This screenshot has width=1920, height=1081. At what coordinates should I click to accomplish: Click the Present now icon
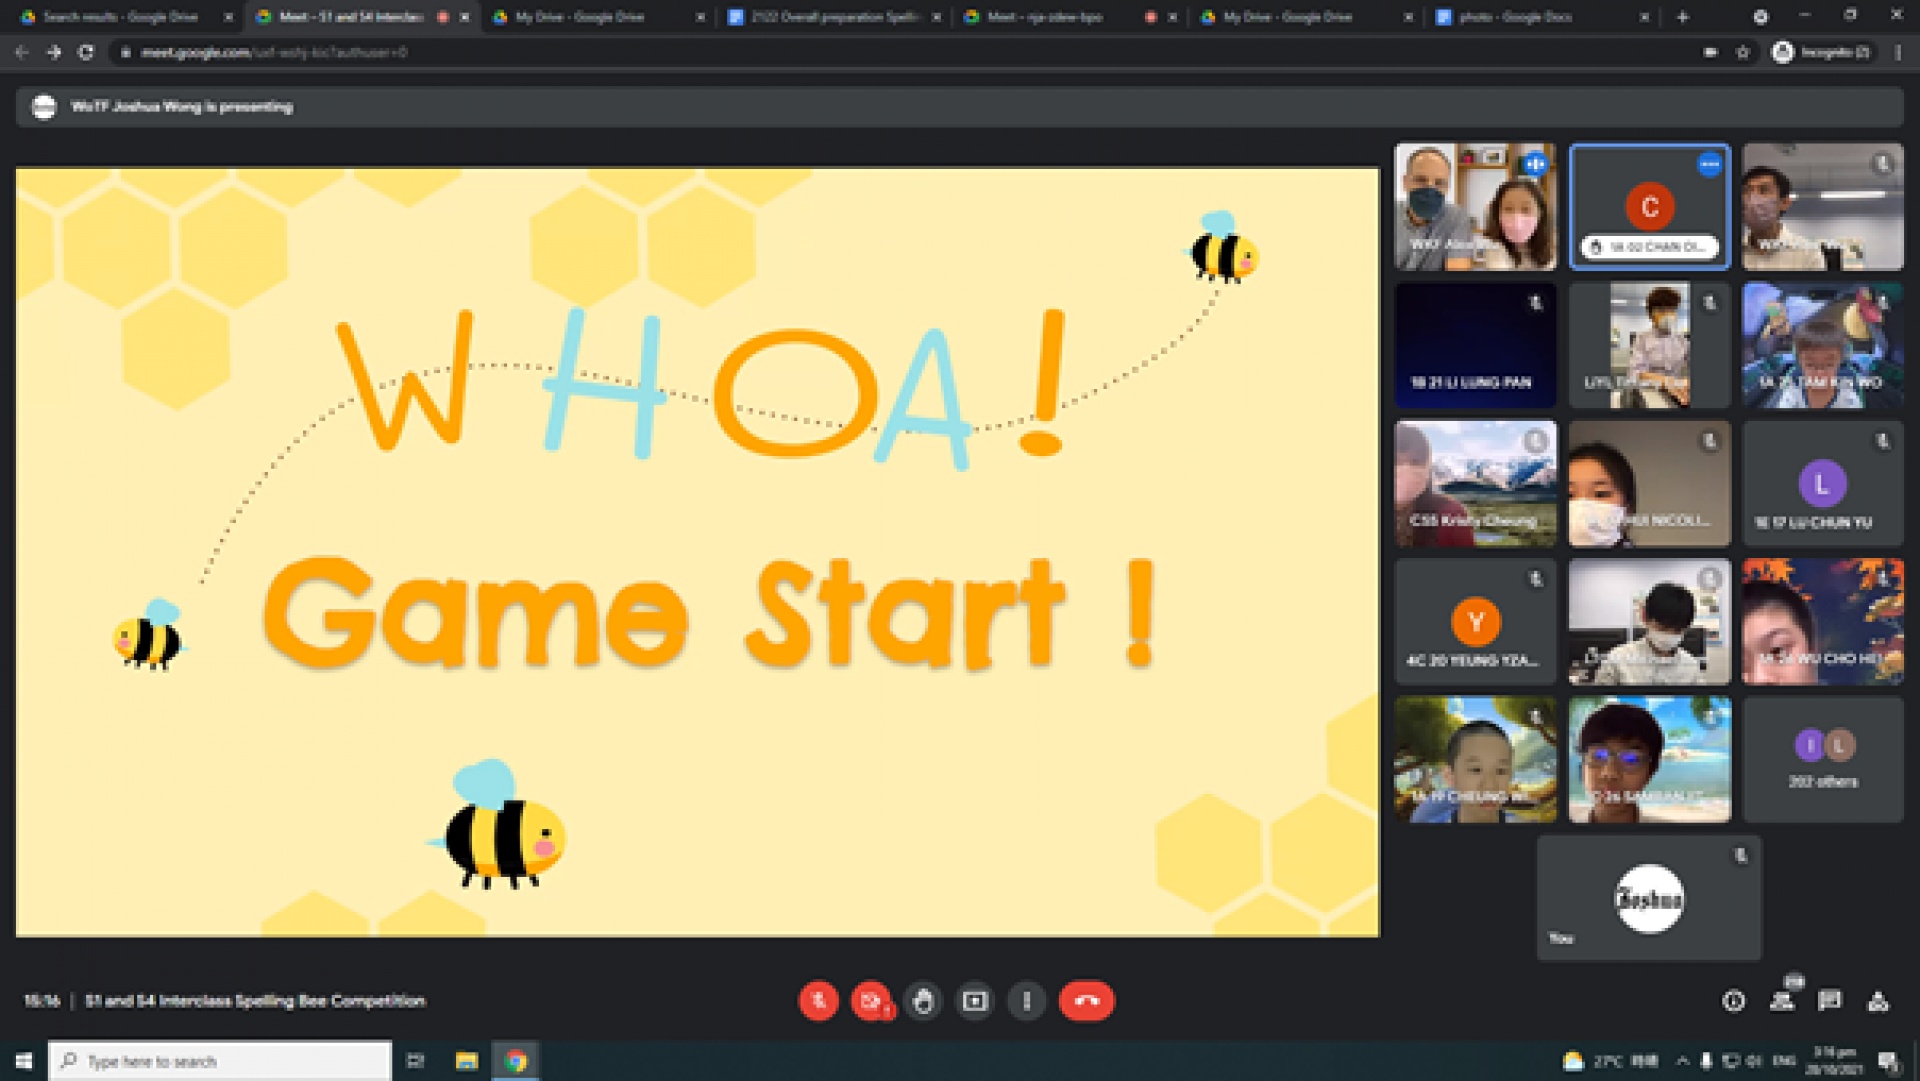pyautogui.click(x=975, y=1001)
